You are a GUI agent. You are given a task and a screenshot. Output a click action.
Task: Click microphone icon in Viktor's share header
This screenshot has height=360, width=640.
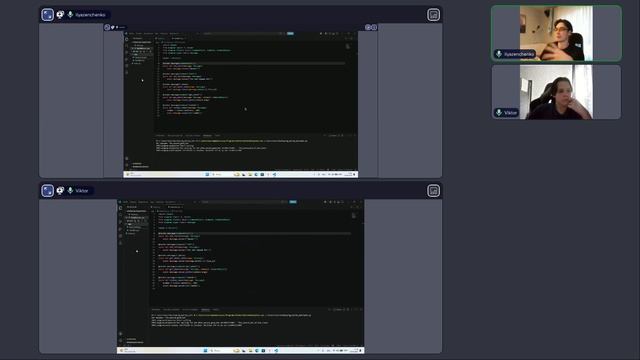point(70,191)
